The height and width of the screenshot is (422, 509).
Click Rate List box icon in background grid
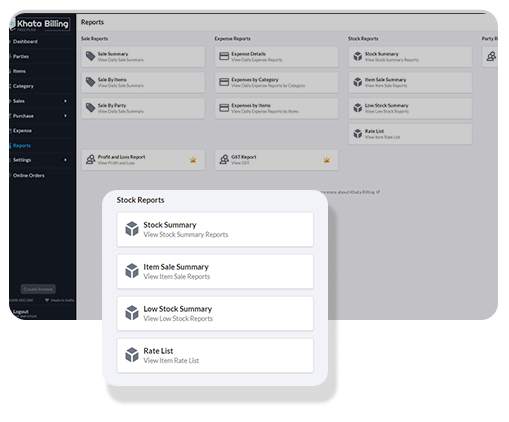[358, 133]
